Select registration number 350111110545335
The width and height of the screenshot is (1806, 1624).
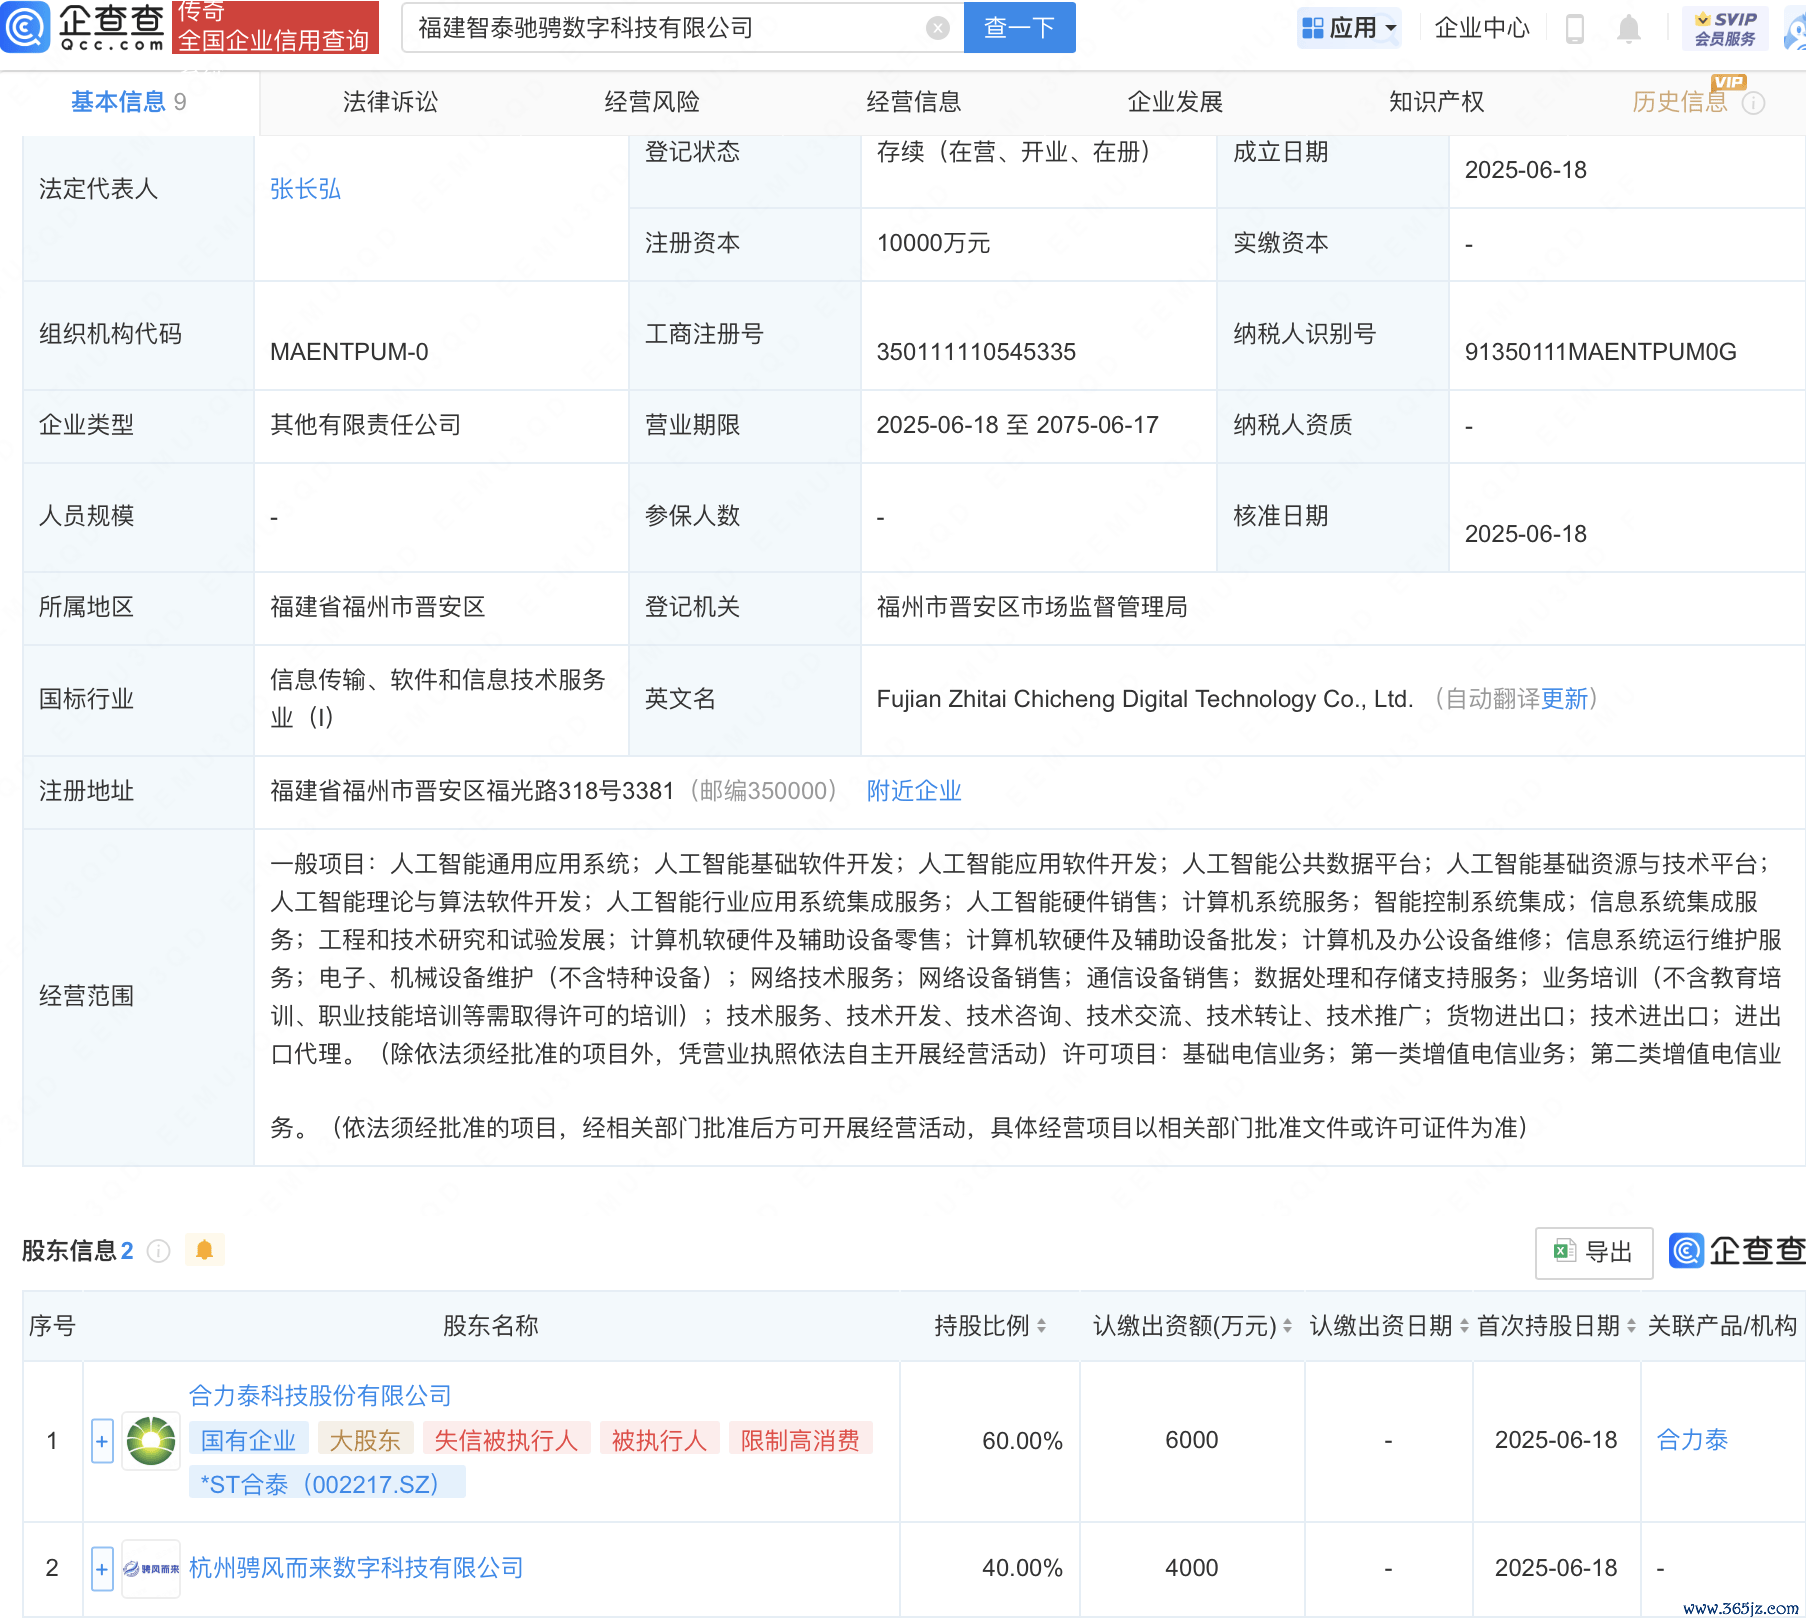click(x=976, y=352)
